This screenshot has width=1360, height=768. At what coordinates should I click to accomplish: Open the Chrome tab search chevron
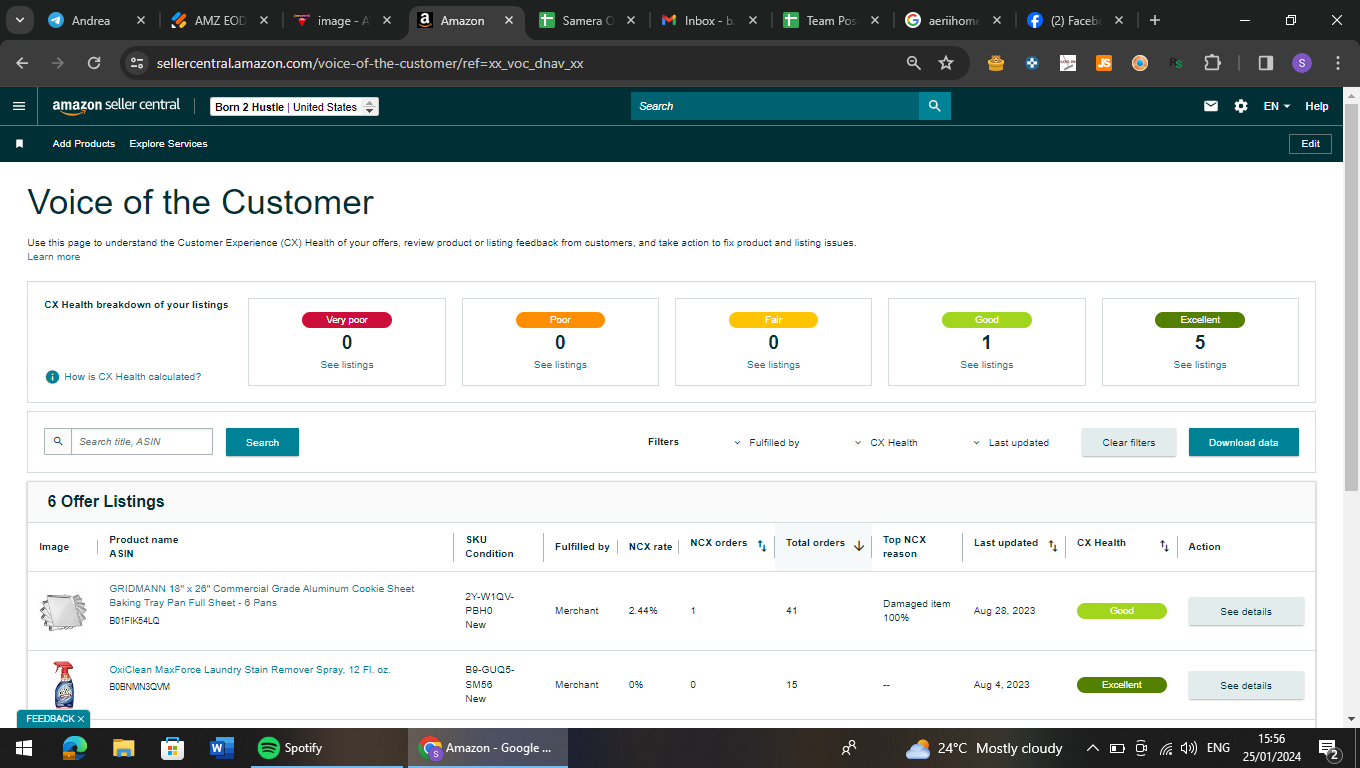19,20
